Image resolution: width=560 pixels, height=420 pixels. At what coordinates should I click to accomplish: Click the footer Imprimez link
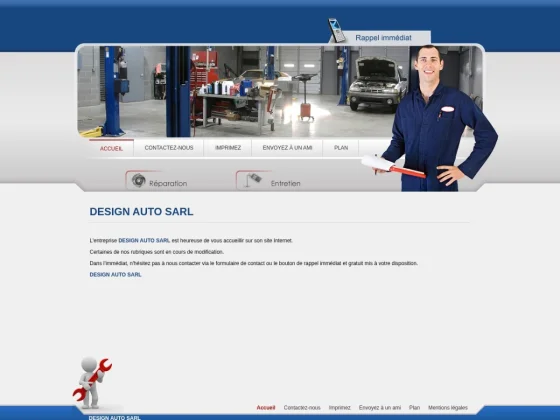coord(340,408)
